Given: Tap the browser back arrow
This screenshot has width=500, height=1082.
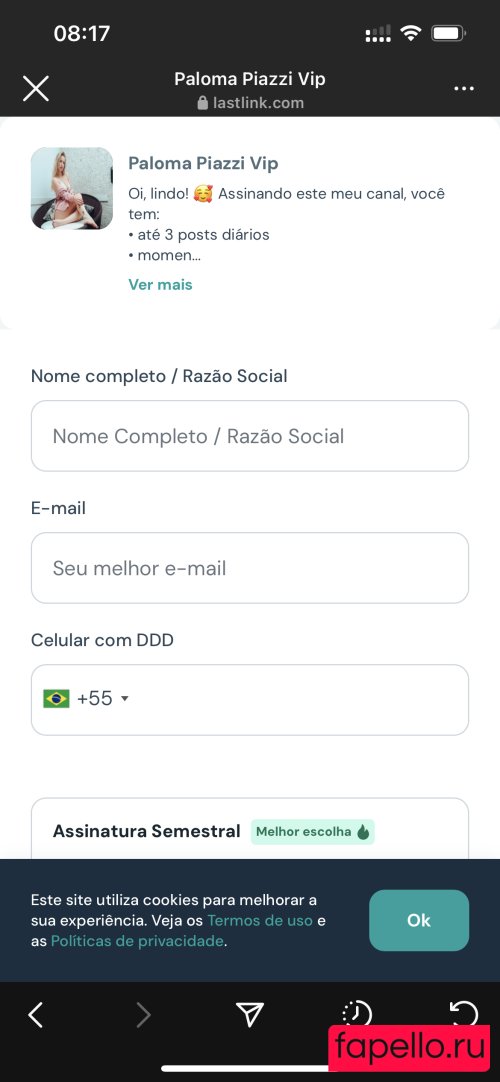Looking at the screenshot, I should (x=36, y=1015).
